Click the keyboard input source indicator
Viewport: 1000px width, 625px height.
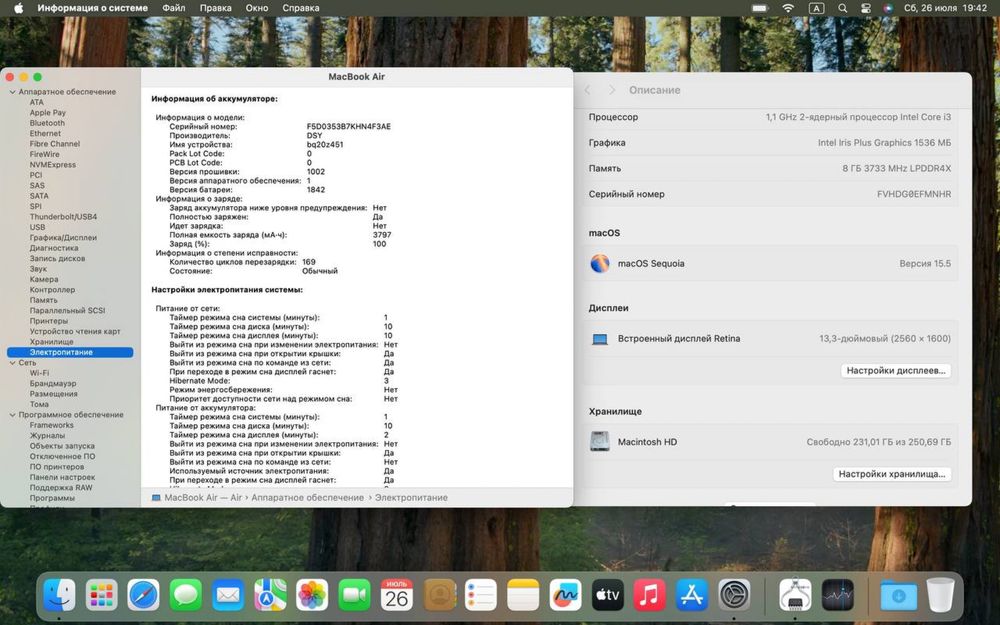tap(816, 8)
